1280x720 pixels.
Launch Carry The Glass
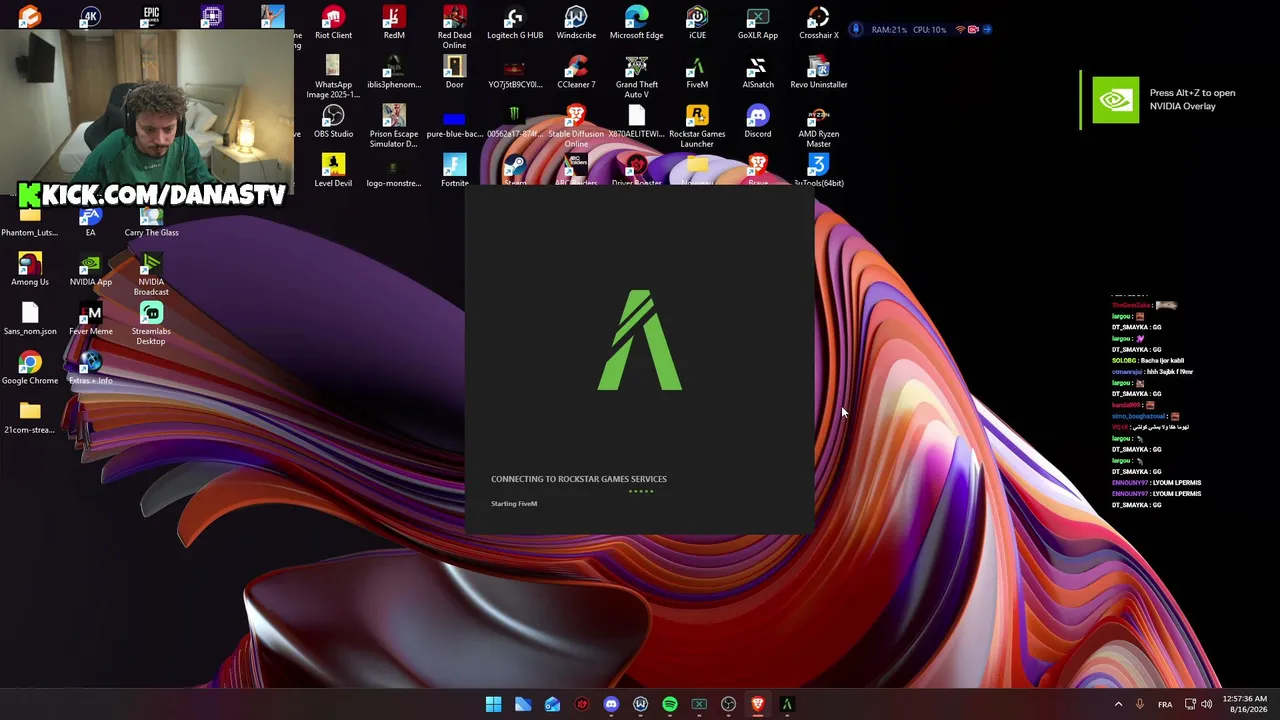pos(151,220)
